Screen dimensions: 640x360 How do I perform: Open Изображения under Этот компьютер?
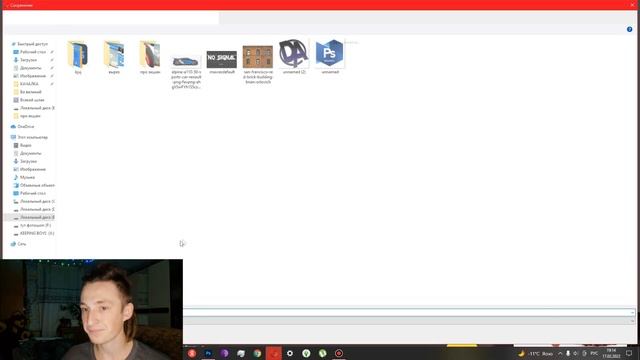pyautogui.click(x=29, y=169)
